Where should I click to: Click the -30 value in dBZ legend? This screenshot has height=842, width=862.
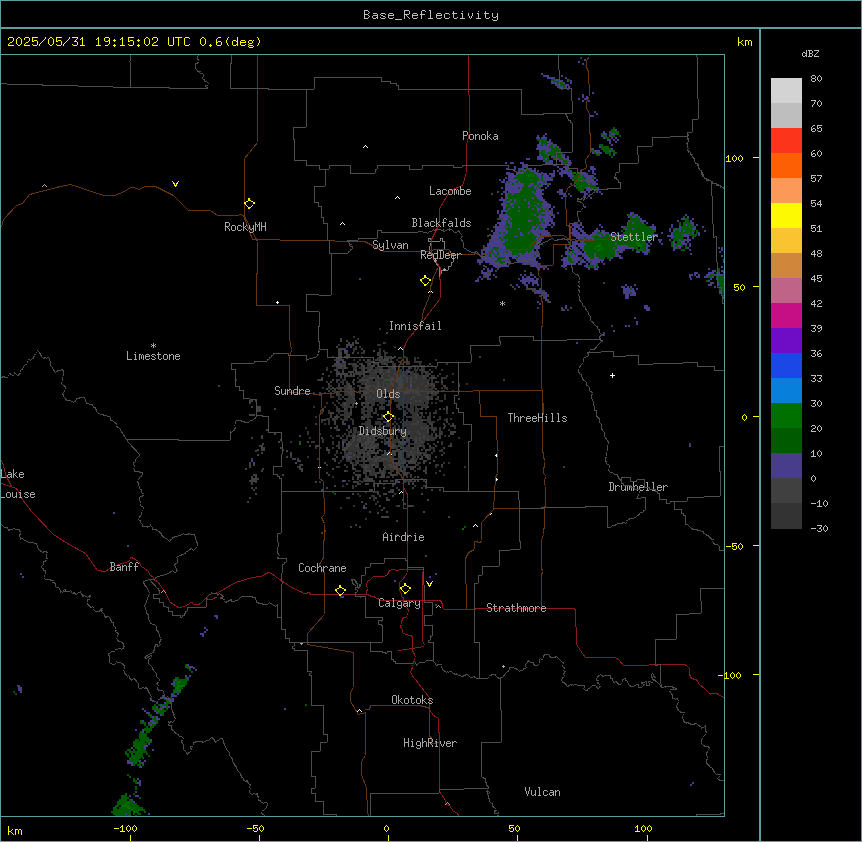coord(819,528)
